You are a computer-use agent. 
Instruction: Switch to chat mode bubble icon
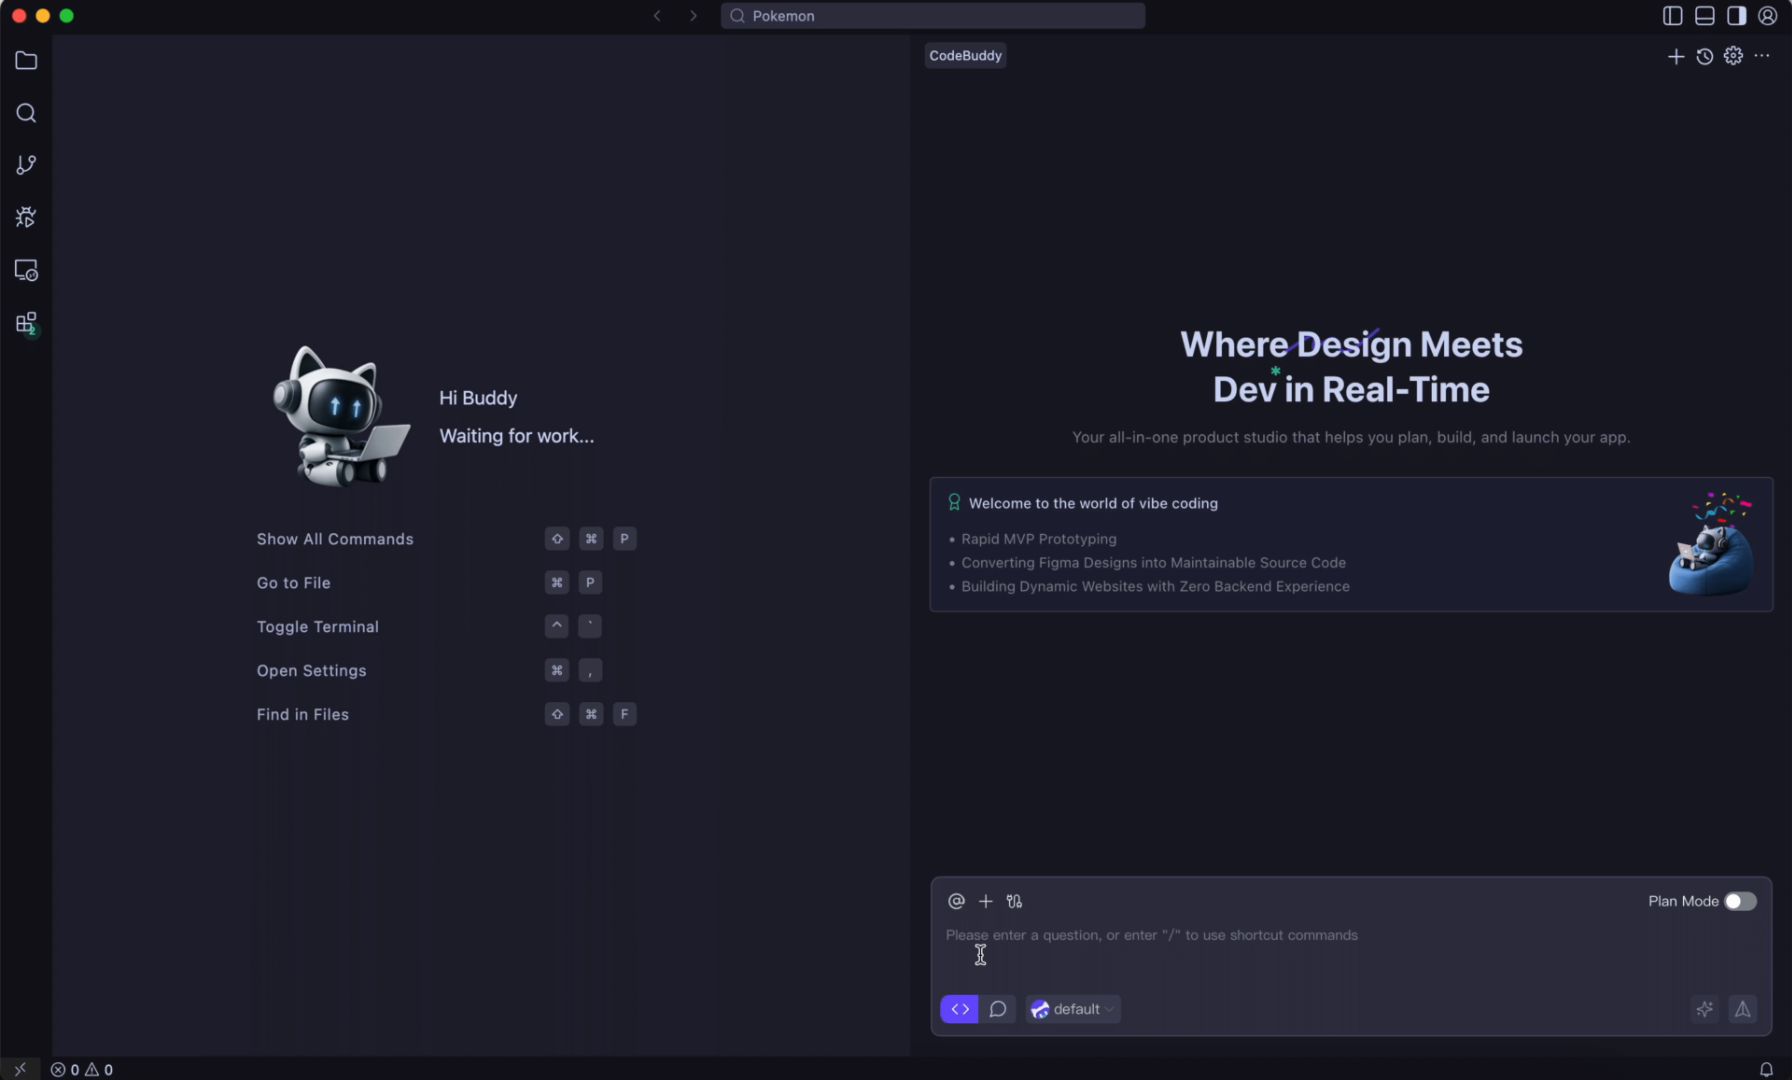(997, 1009)
